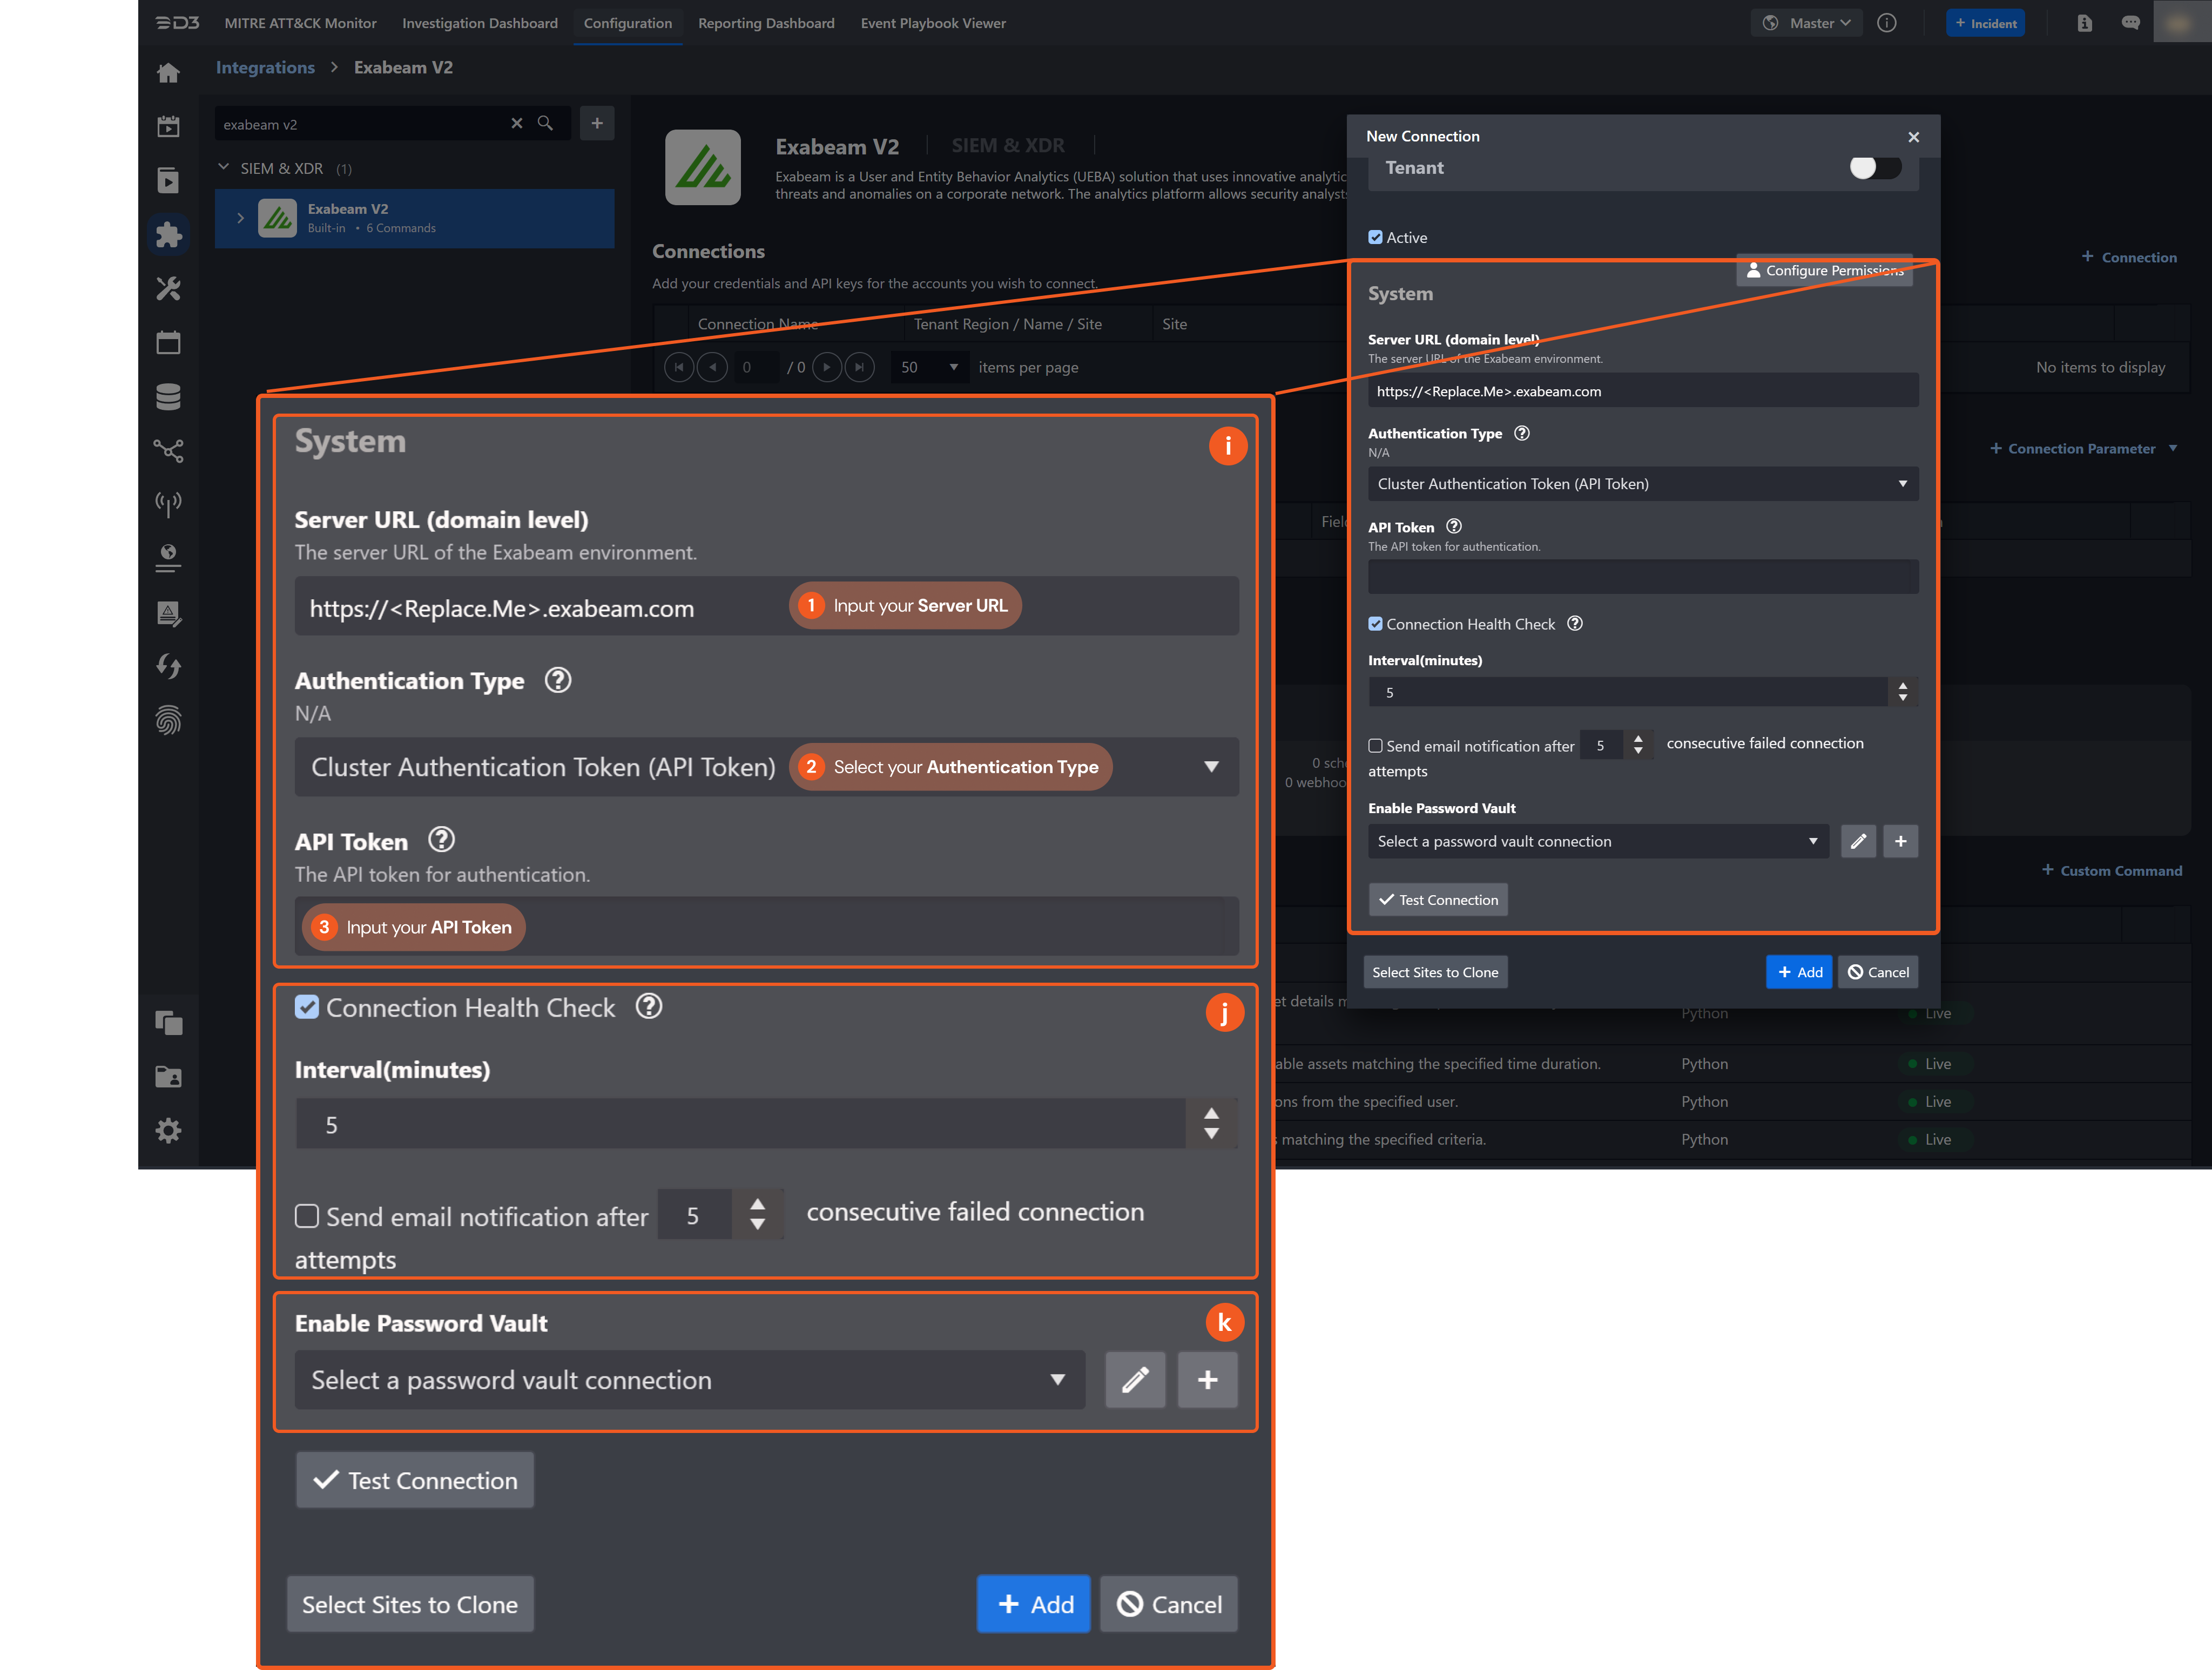
Task: Uncheck the Active checkbox
Action: pyautogui.click(x=1375, y=238)
